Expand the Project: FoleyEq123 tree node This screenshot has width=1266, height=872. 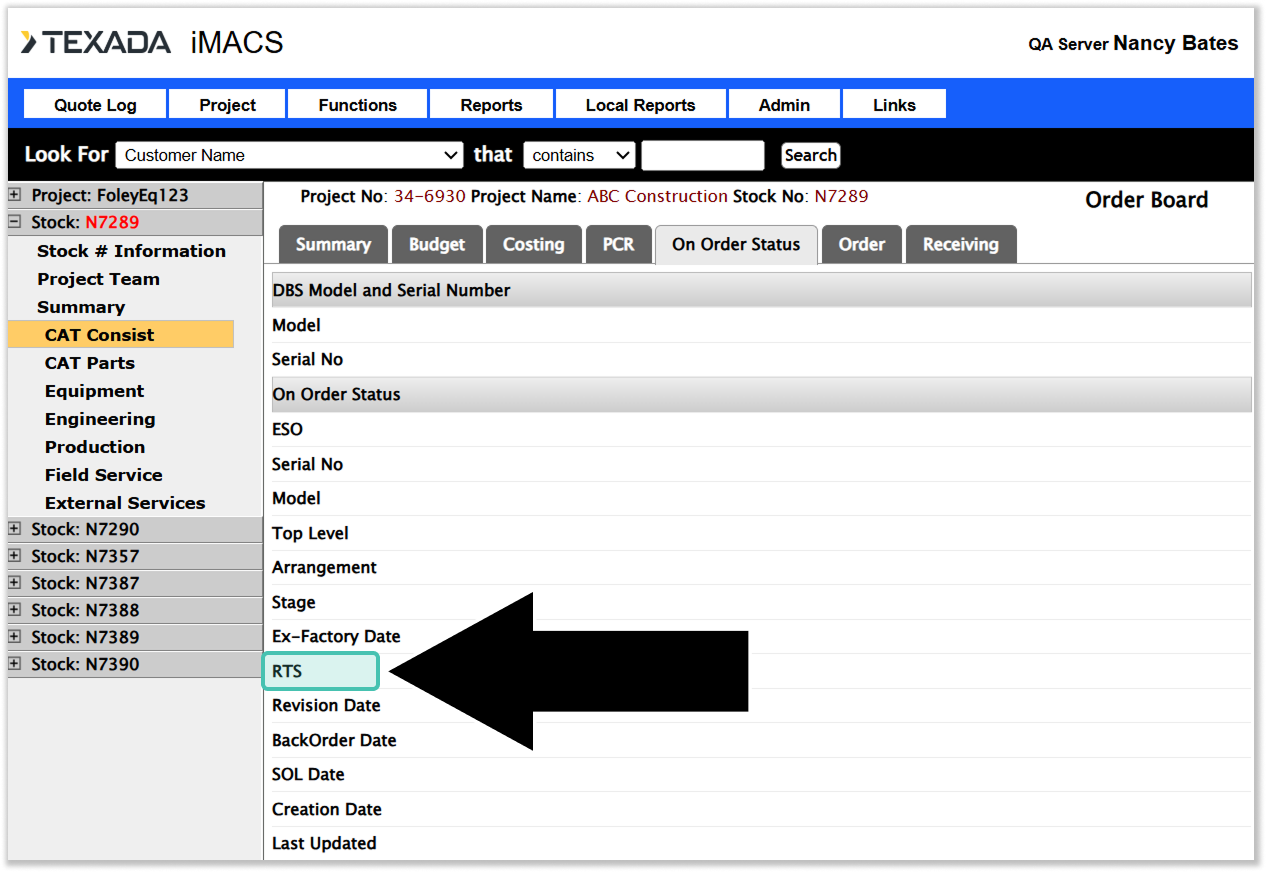tap(15, 195)
